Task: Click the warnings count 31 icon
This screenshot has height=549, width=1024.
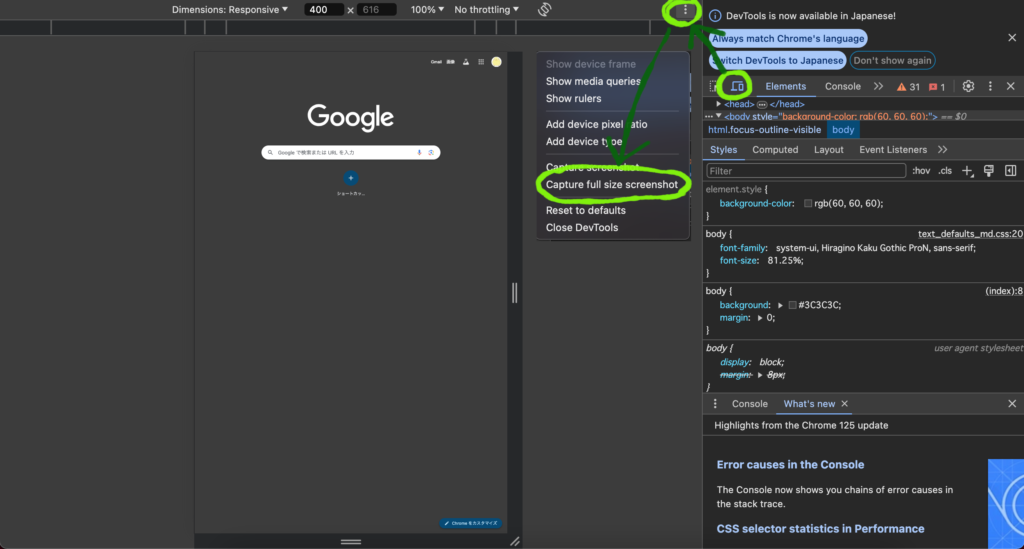Action: click(908, 87)
